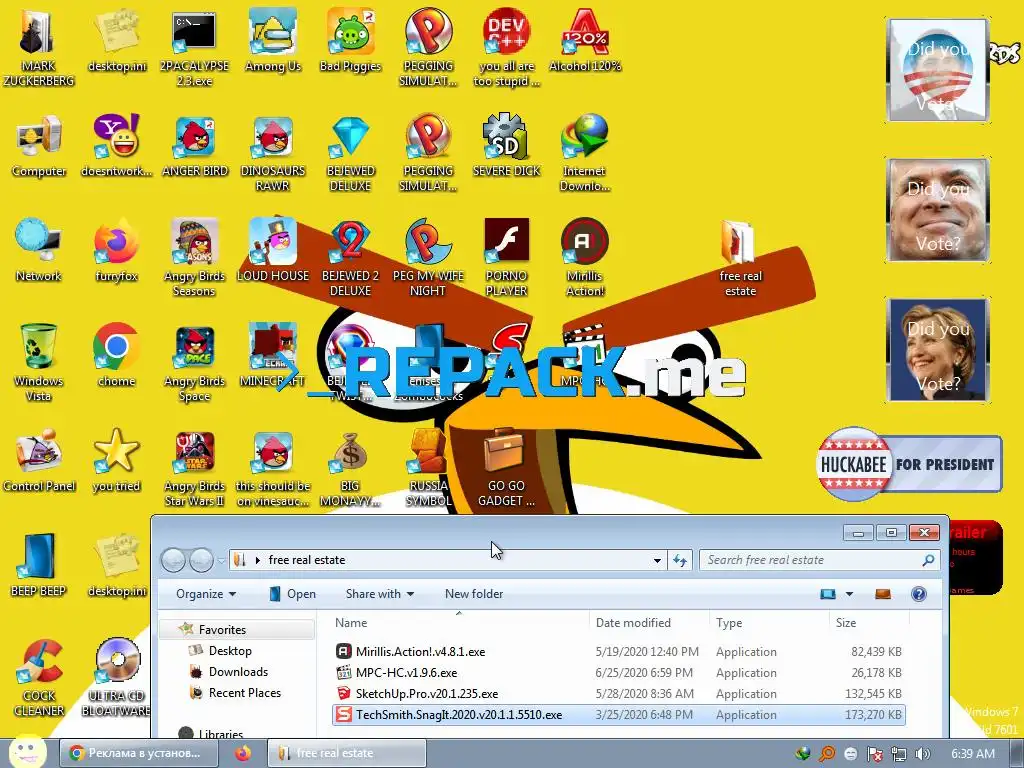This screenshot has height=768, width=1024.
Task: Switch to free real estate taskbar button
Action: pyautogui.click(x=347, y=753)
